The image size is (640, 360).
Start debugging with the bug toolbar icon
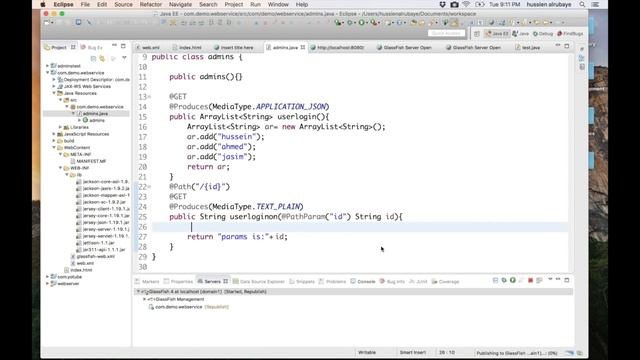click(350, 22)
